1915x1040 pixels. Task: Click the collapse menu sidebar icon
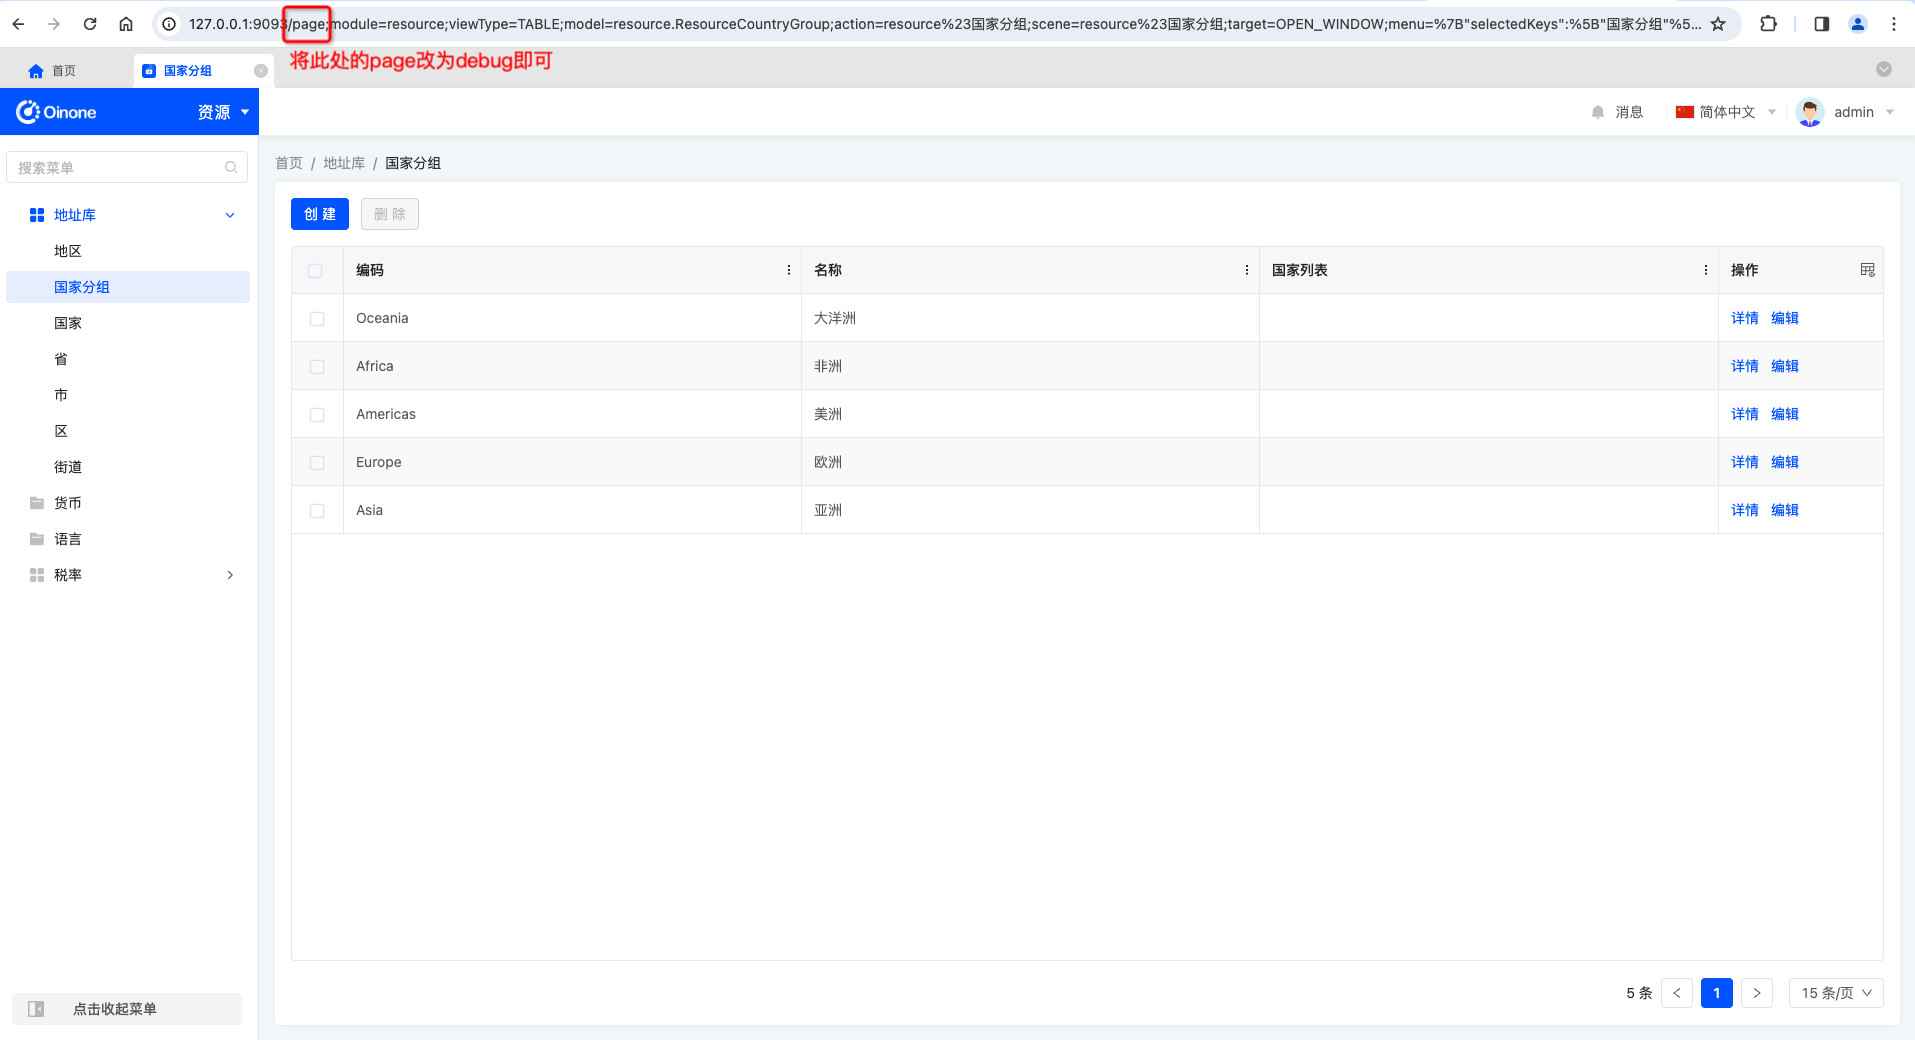coord(36,1009)
